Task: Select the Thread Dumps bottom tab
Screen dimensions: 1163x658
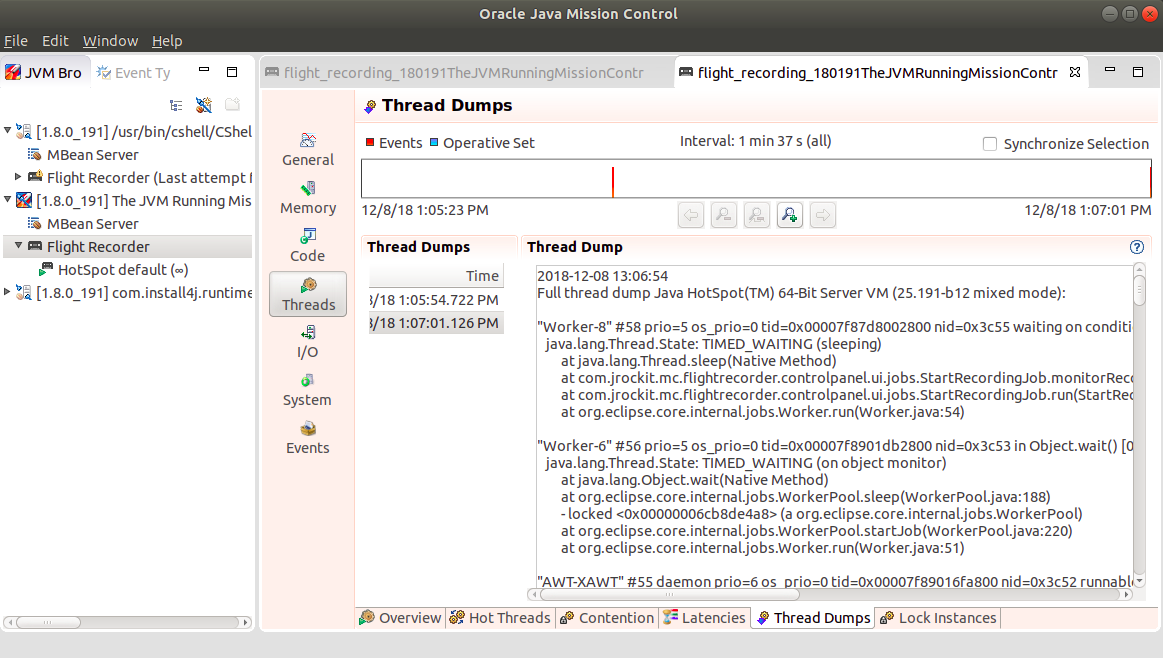Action: pyautogui.click(x=814, y=618)
